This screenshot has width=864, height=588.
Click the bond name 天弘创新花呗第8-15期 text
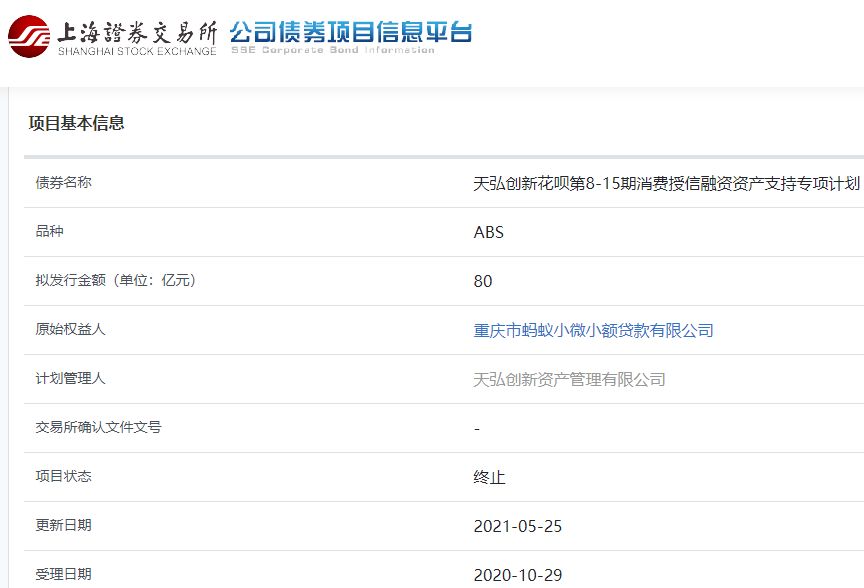666,184
